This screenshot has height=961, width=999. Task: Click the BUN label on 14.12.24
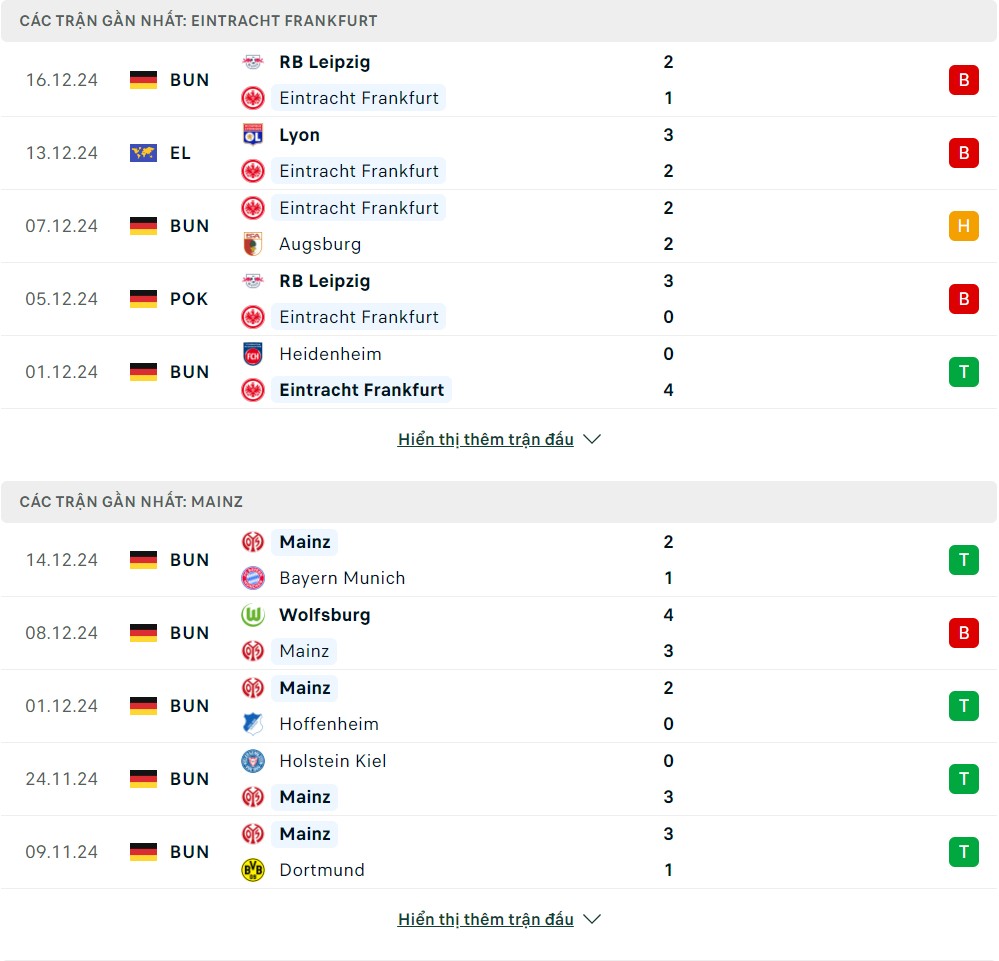click(189, 560)
